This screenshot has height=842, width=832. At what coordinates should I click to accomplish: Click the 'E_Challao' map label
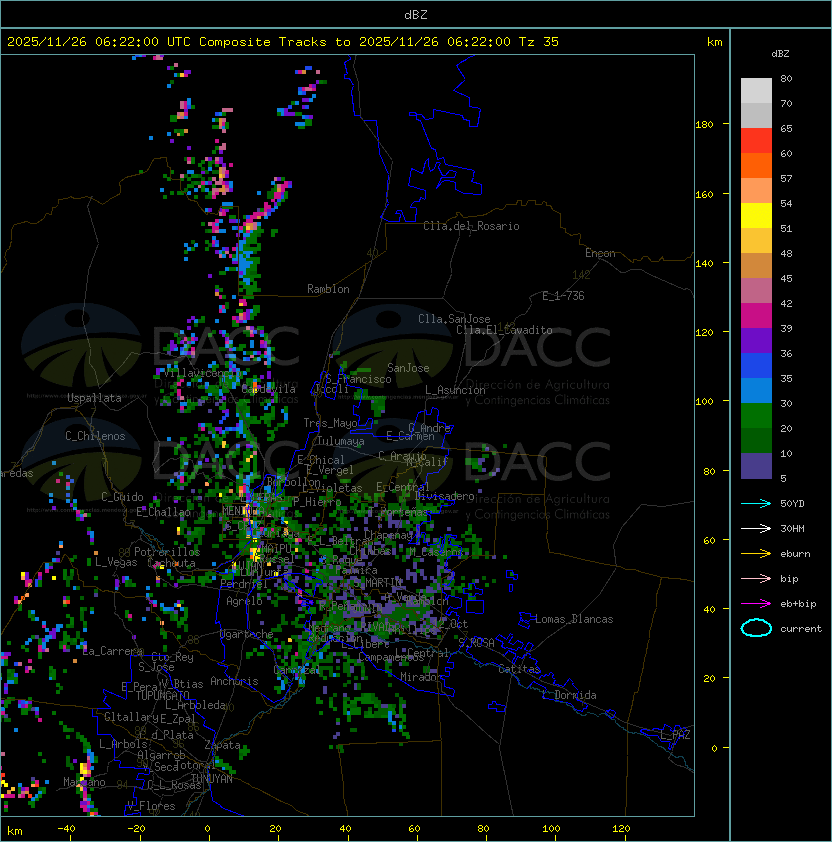(163, 512)
